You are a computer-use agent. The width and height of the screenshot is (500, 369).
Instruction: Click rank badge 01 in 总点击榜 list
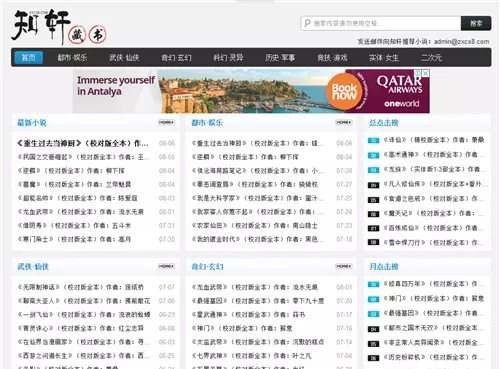(373, 141)
